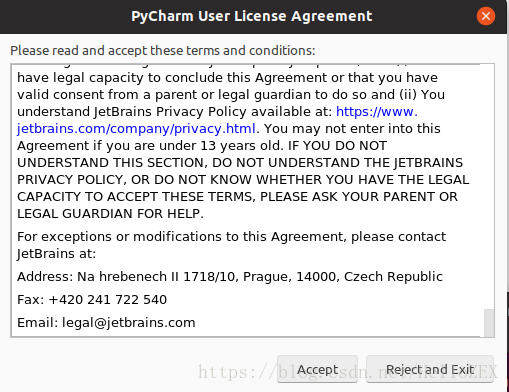Click the 'LEGAL GUARDIAN FOR HELP' text
Viewport: 509px width, 392px height.
[x=110, y=214]
